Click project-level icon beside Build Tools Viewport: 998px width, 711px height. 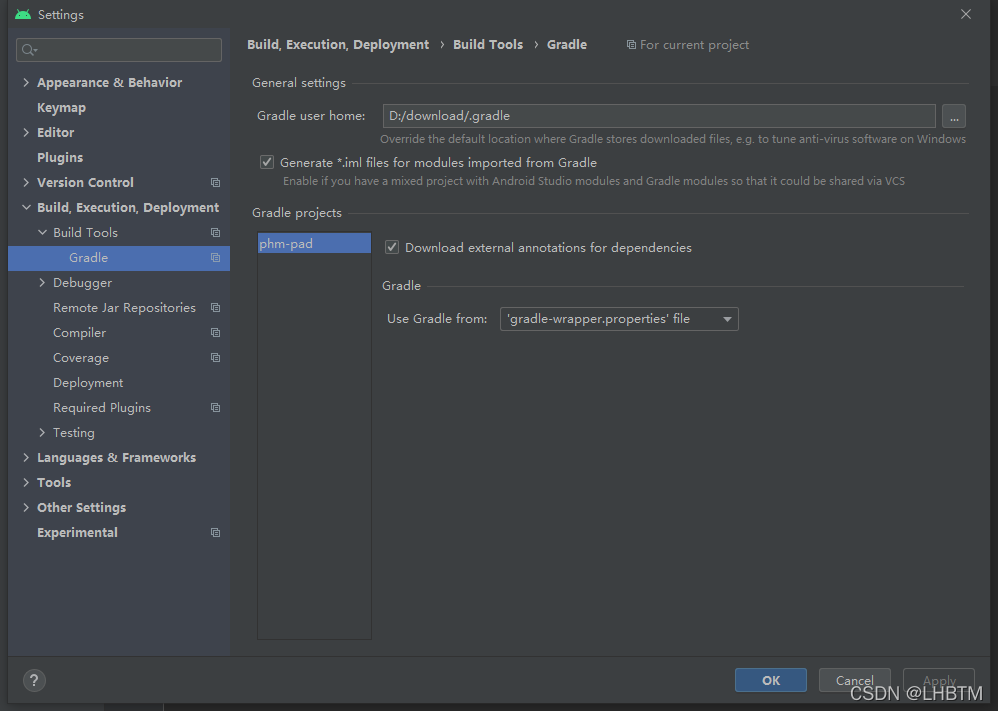coord(216,233)
